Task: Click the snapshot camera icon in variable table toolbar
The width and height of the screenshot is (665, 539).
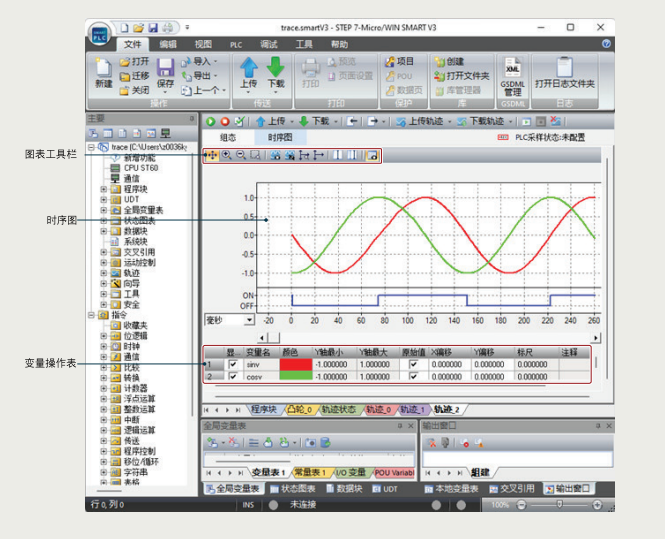Action: tap(310, 443)
